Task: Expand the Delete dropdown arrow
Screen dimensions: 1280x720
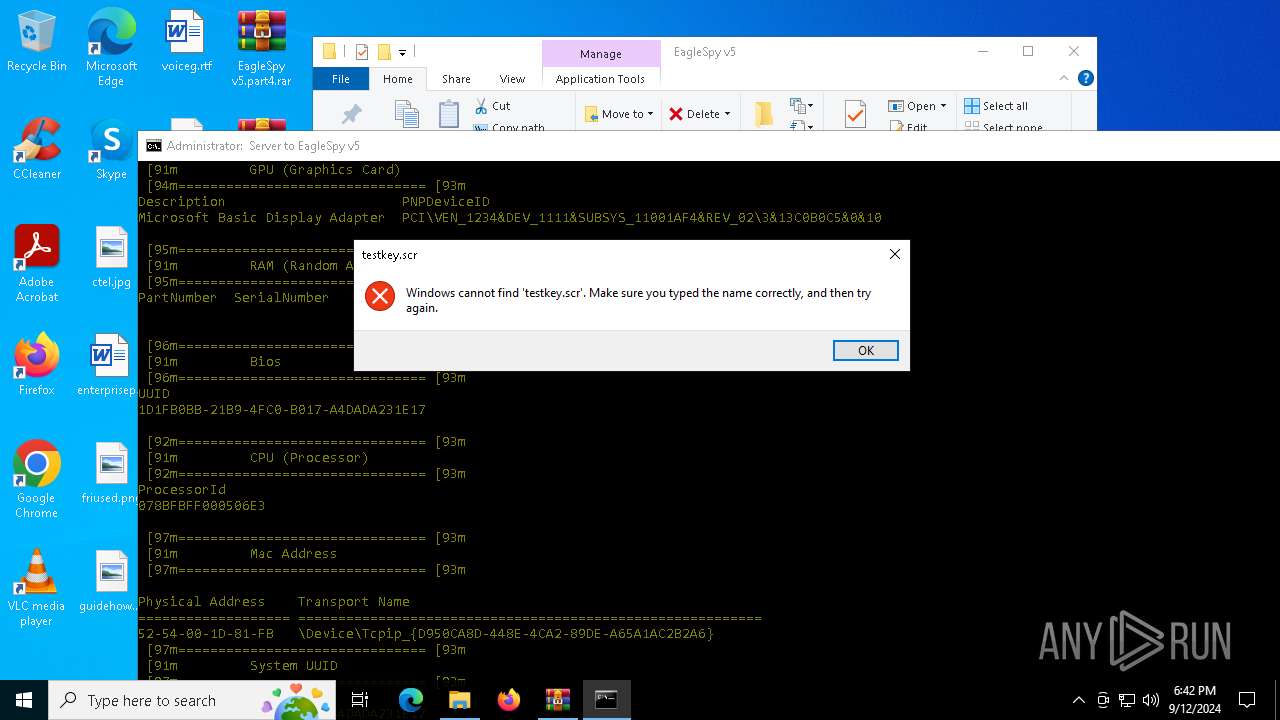Action: (x=727, y=114)
